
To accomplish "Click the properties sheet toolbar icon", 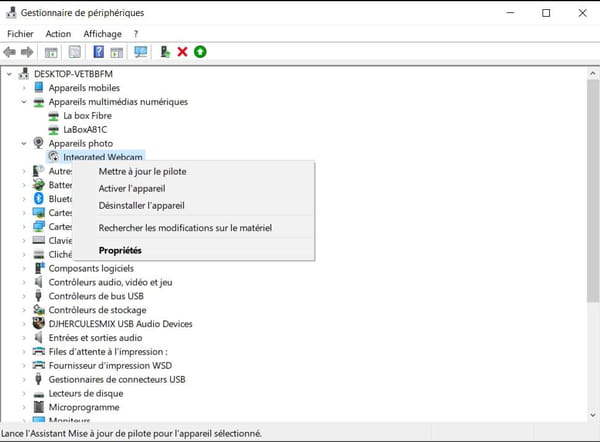I will click(75, 52).
